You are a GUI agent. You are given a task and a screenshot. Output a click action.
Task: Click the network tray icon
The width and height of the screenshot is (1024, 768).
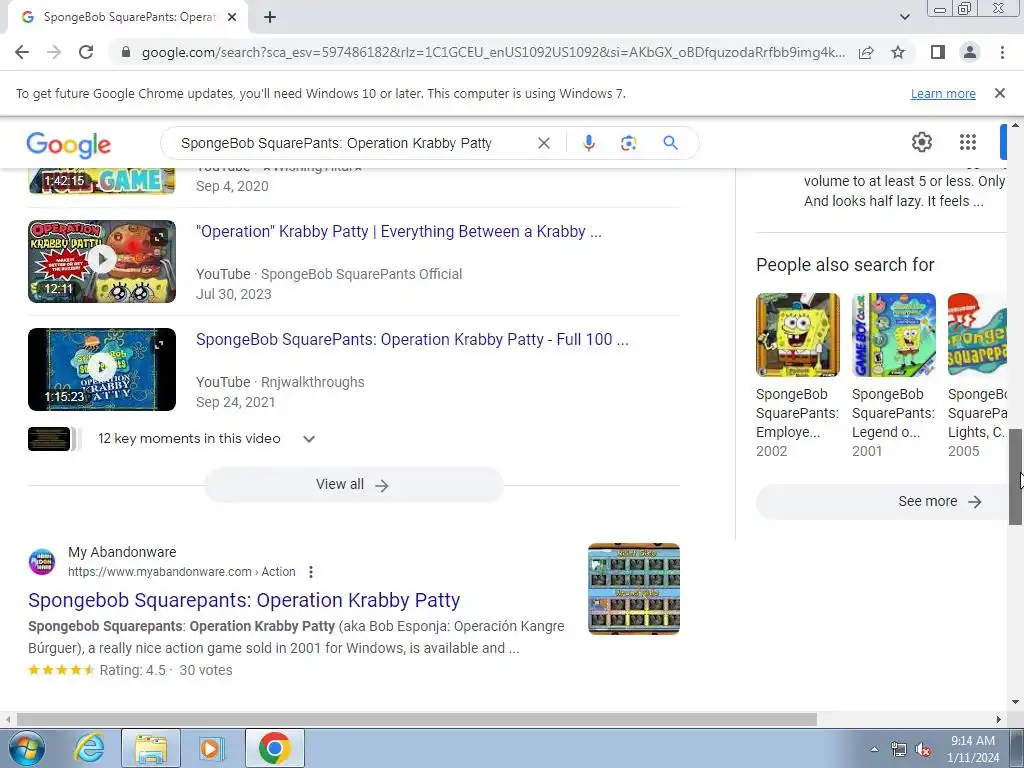click(x=899, y=749)
